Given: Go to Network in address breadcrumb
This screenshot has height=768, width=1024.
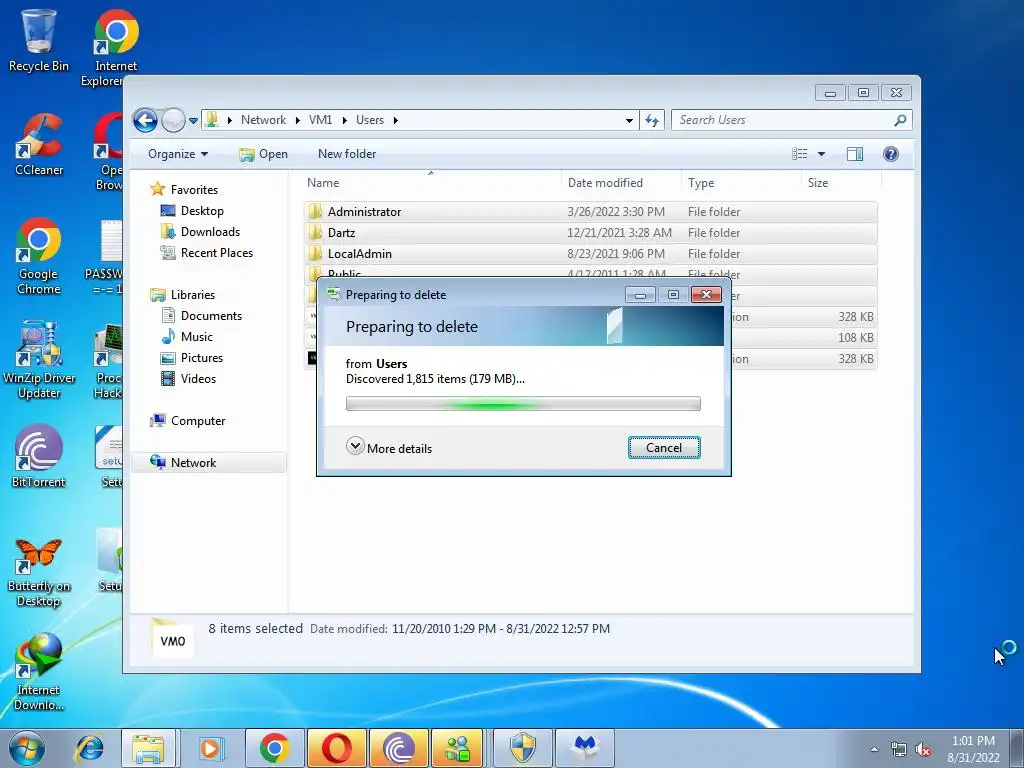Looking at the screenshot, I should (x=263, y=120).
